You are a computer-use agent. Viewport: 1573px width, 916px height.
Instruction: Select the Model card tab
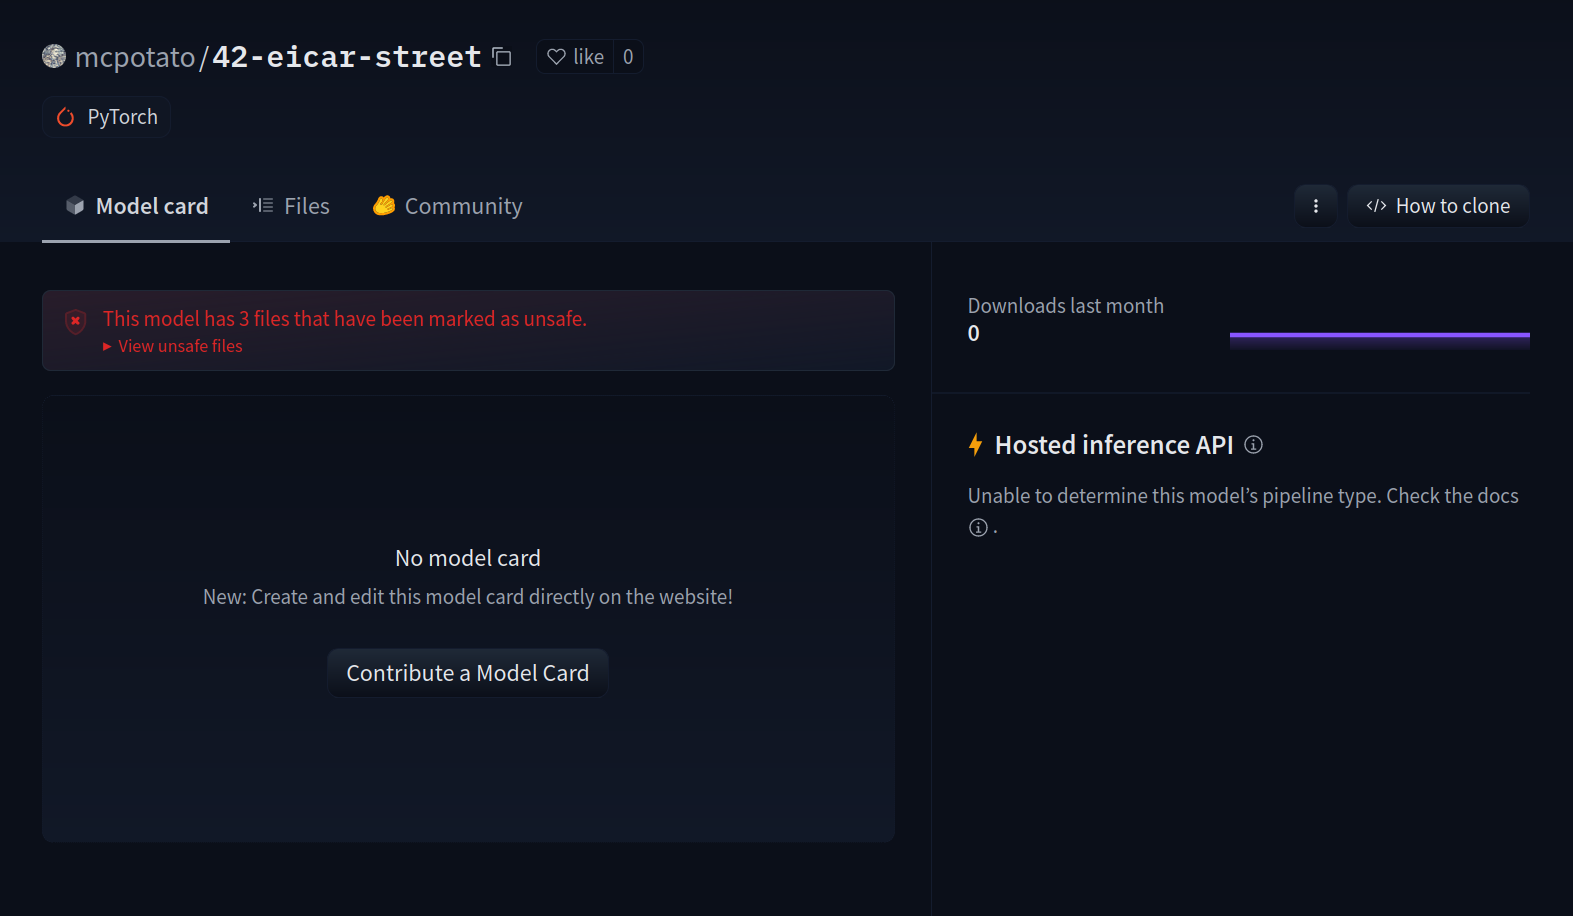coord(136,206)
